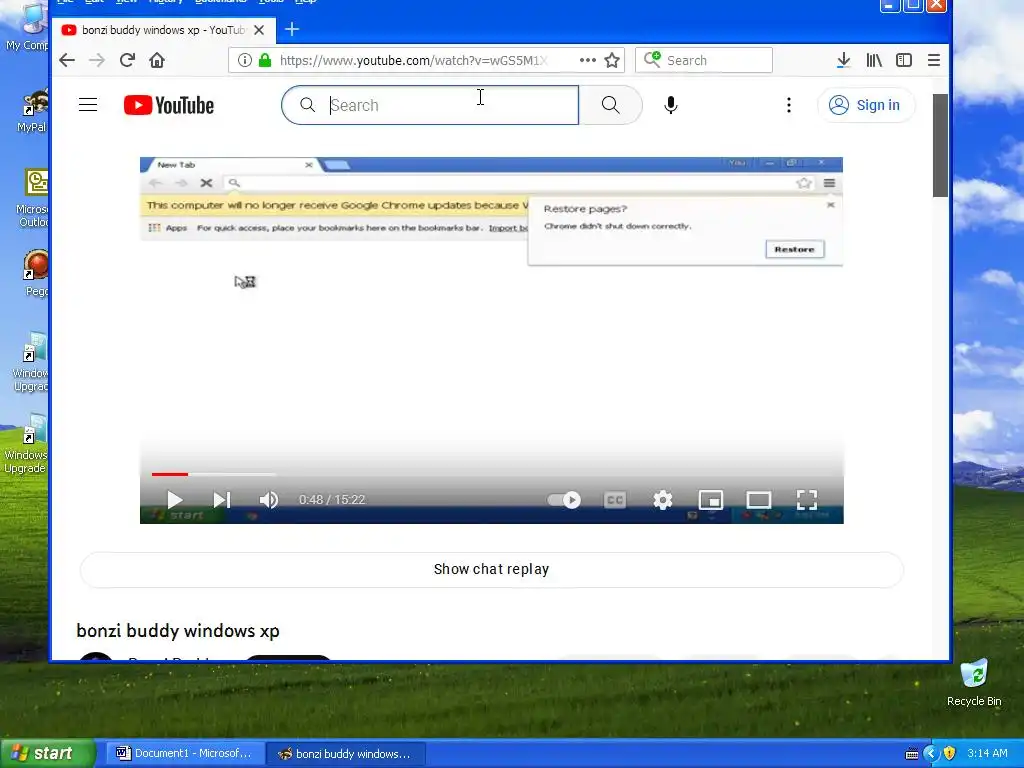This screenshot has height=768, width=1024.
Task: Open the Library bookmarks icon
Action: point(874,61)
